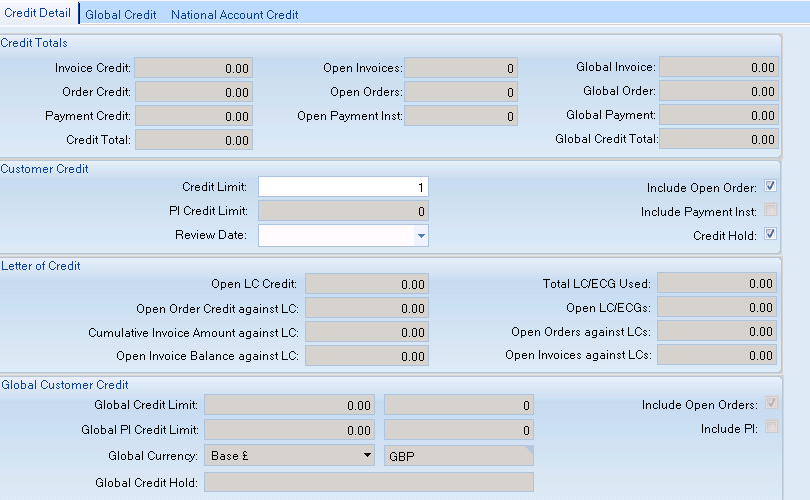The image size is (810, 500).
Task: Click the Global Credit Hold field
Action: 369,482
